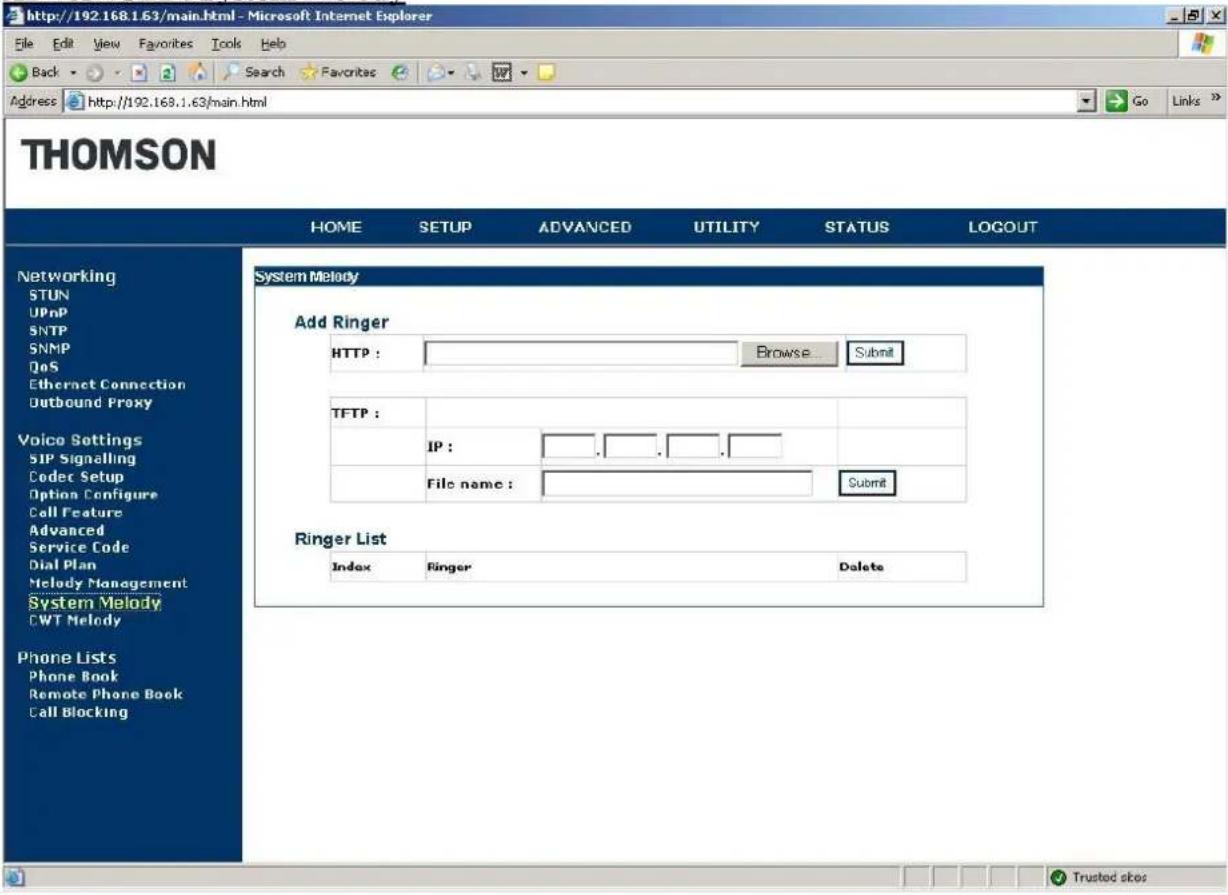Open UPnP sidebar link
This screenshot has width=1228, height=895.
(x=49, y=312)
